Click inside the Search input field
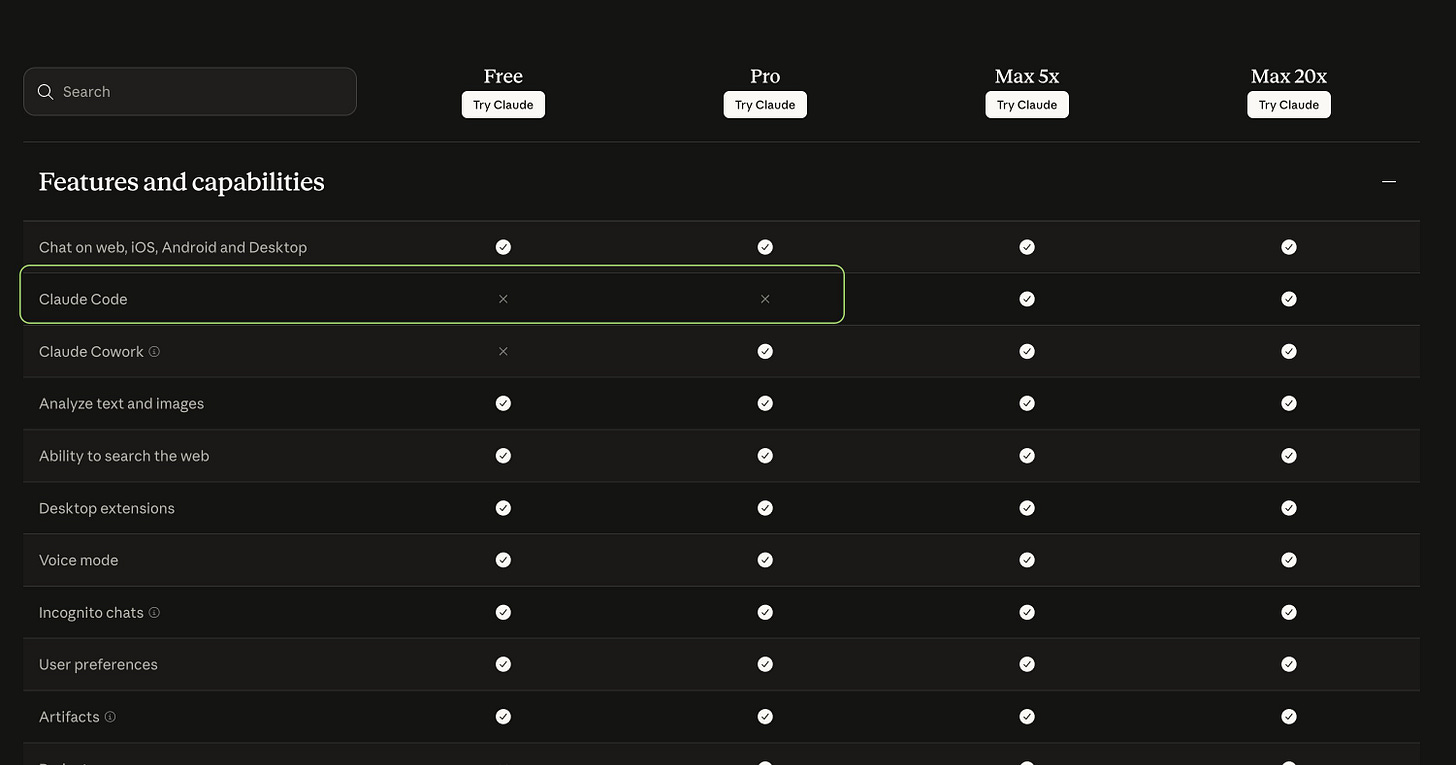1456x765 pixels. (190, 91)
